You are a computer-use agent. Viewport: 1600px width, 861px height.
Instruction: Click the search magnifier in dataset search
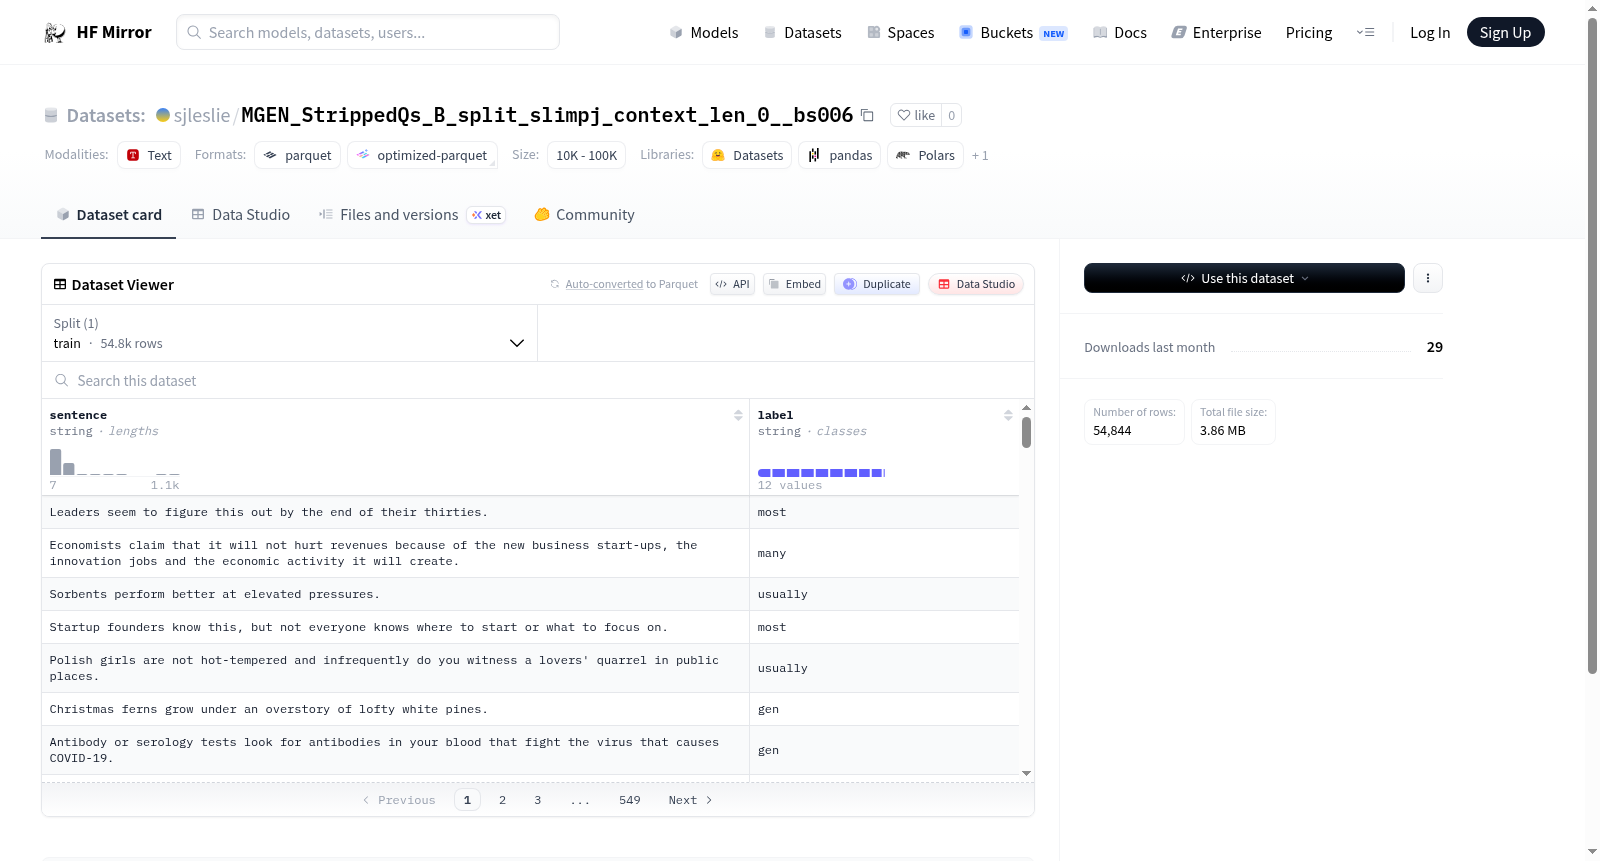tap(62, 380)
